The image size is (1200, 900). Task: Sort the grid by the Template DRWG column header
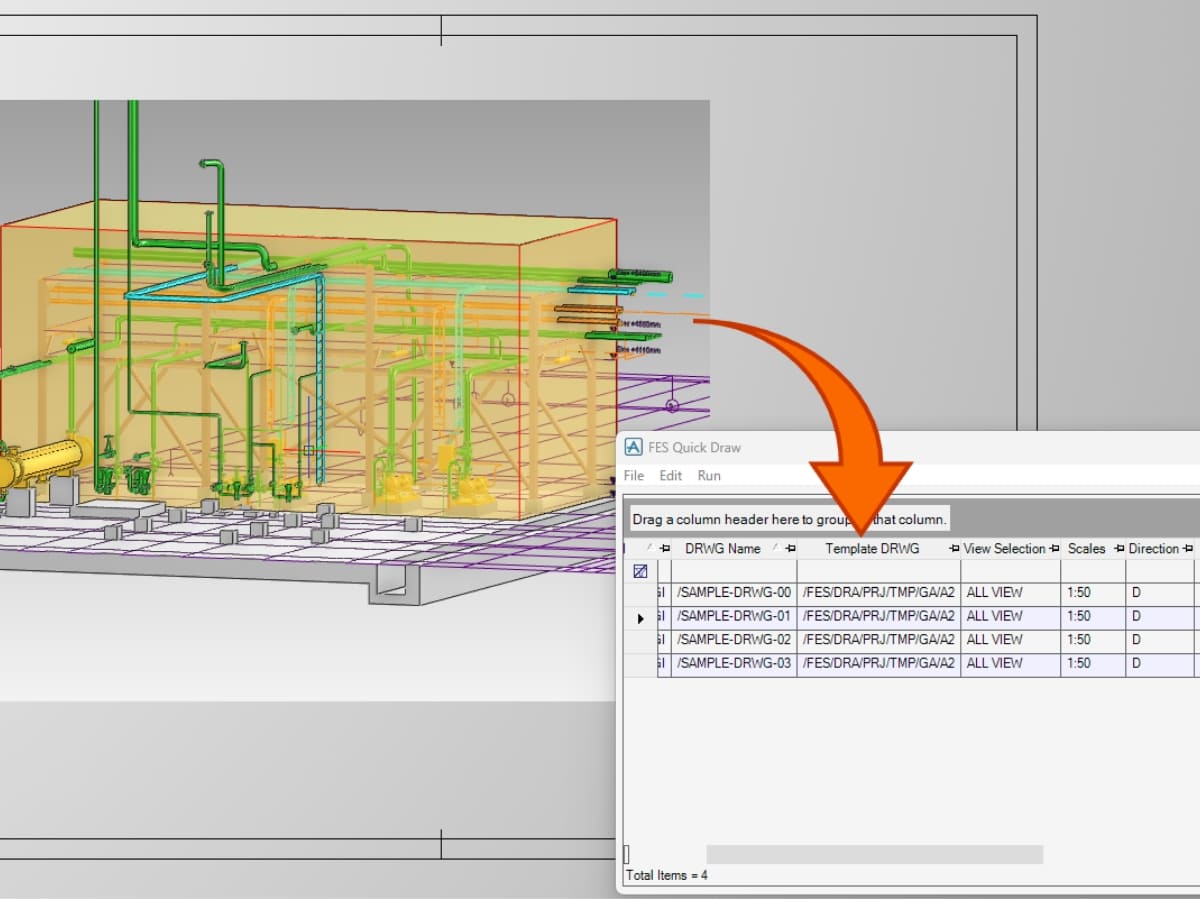[x=873, y=548]
